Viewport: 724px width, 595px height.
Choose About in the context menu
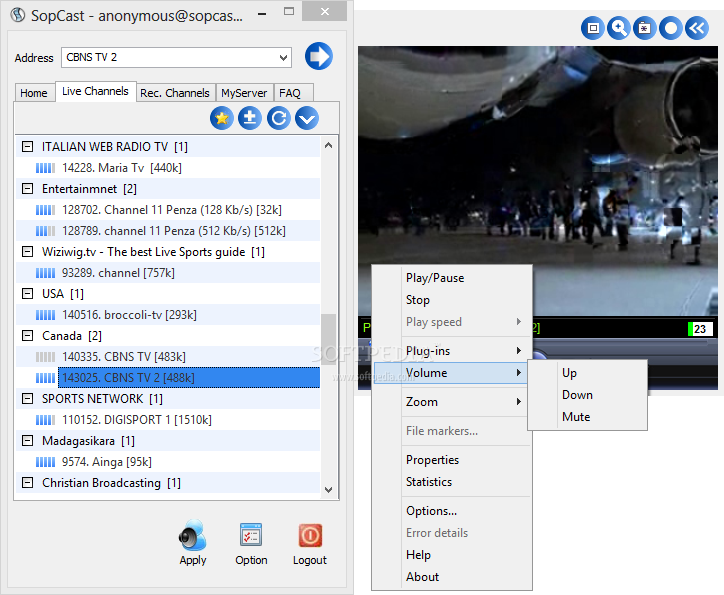[x=452, y=577]
